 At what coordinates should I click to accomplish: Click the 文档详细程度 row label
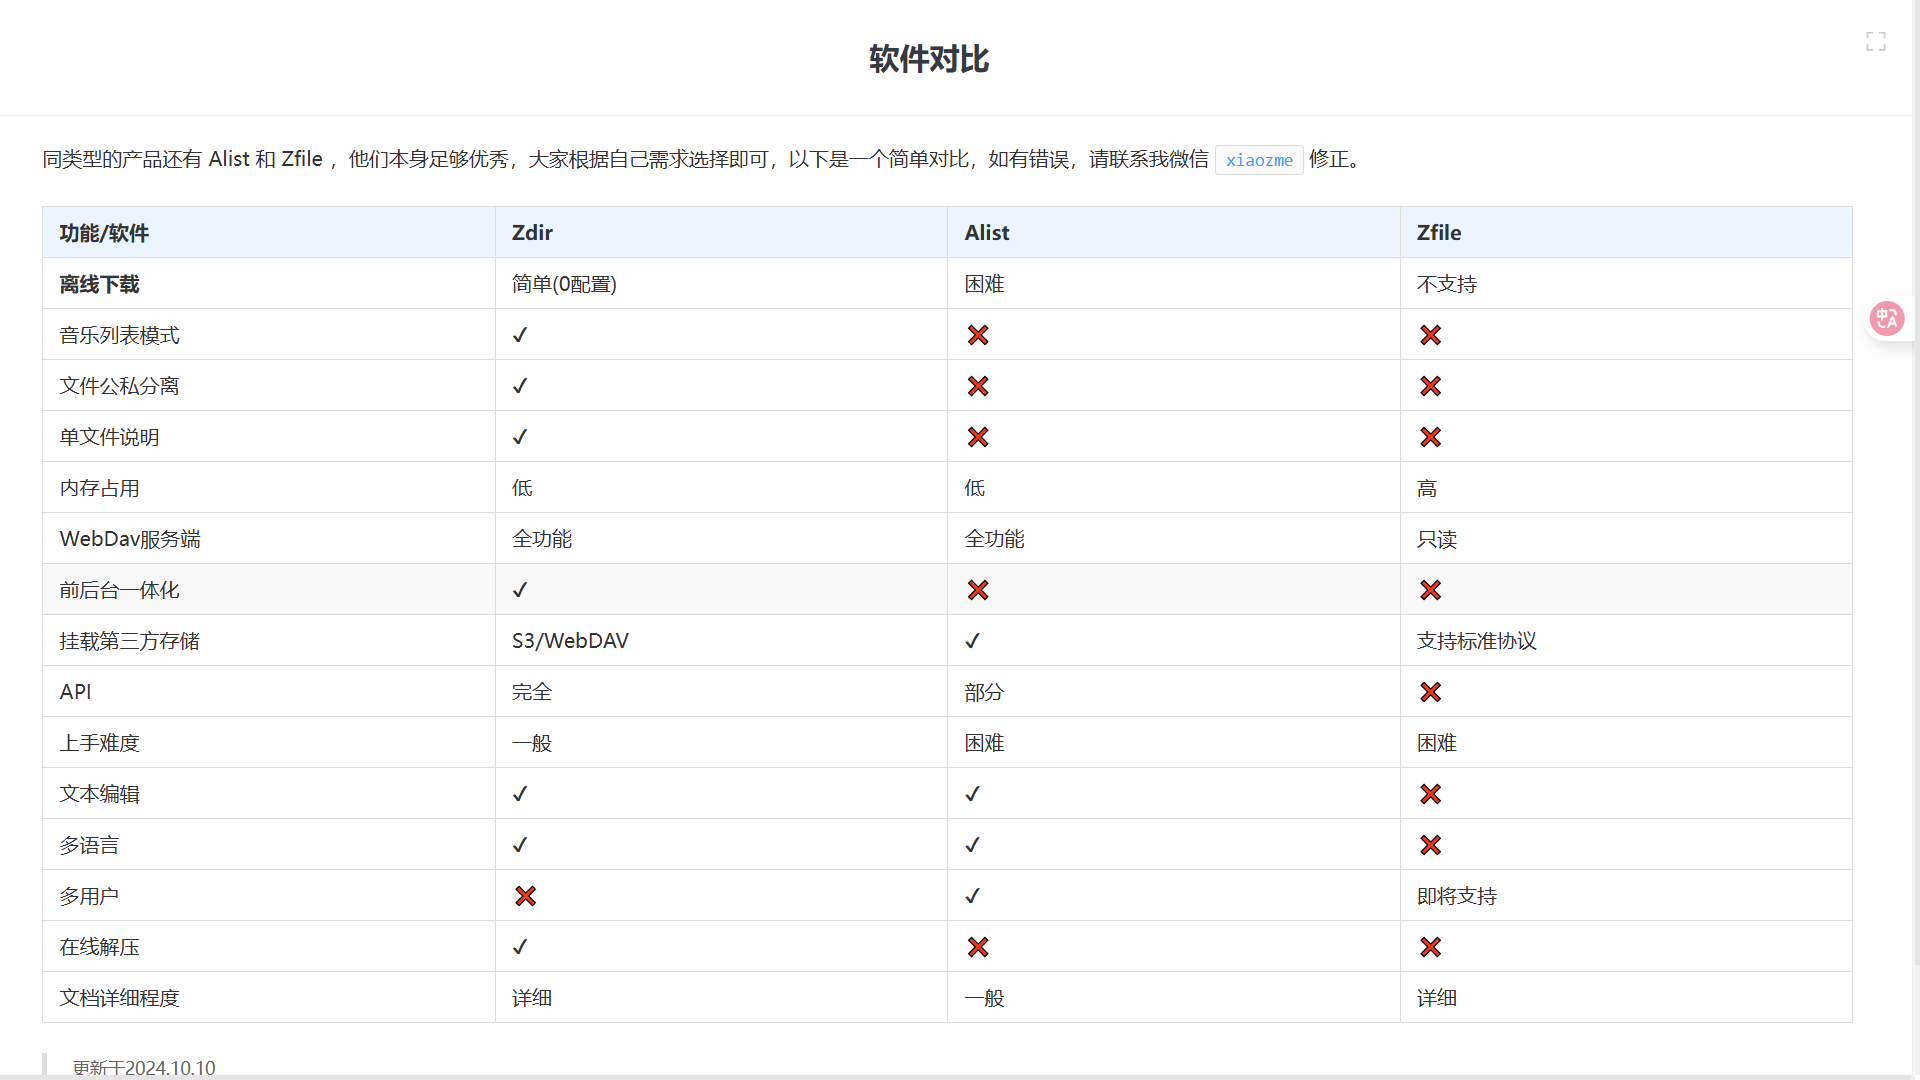(119, 998)
